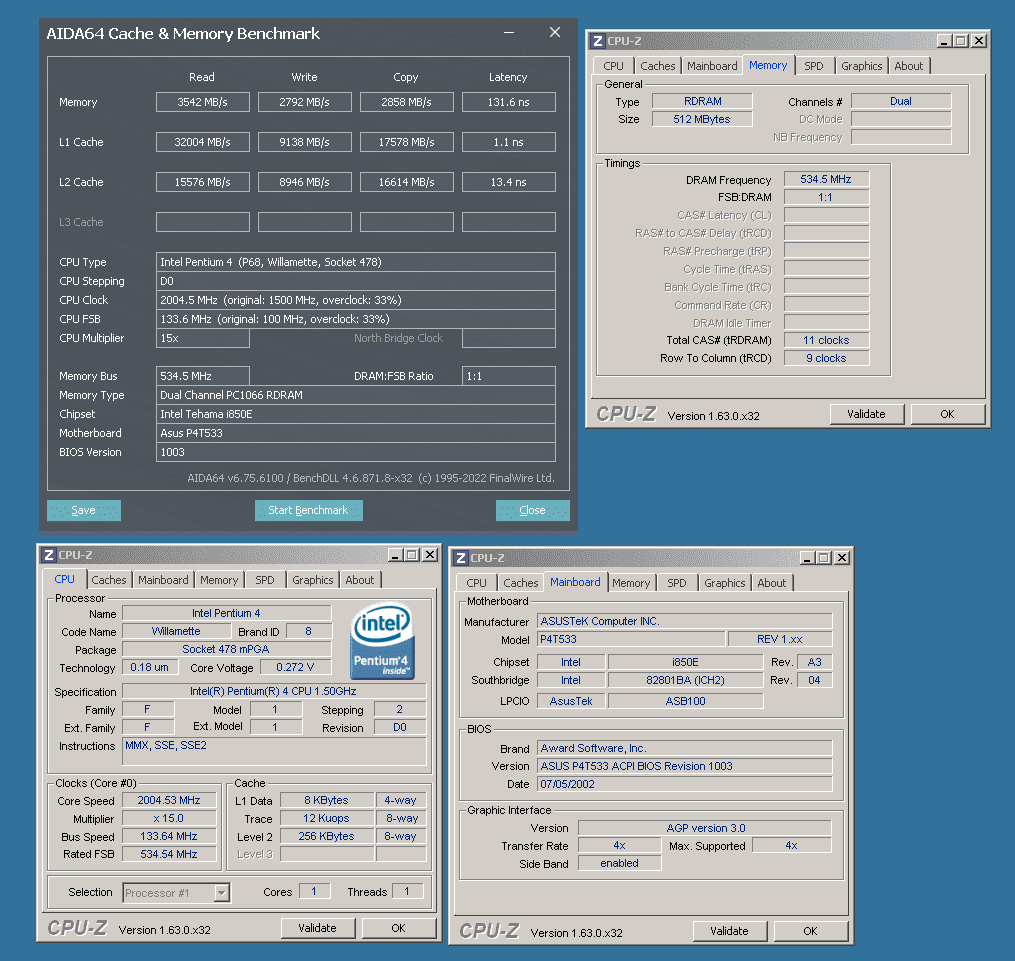Click the Chipset Intel Tehama i850E value
Image resolution: width=1015 pixels, height=961 pixels.
click(355, 414)
